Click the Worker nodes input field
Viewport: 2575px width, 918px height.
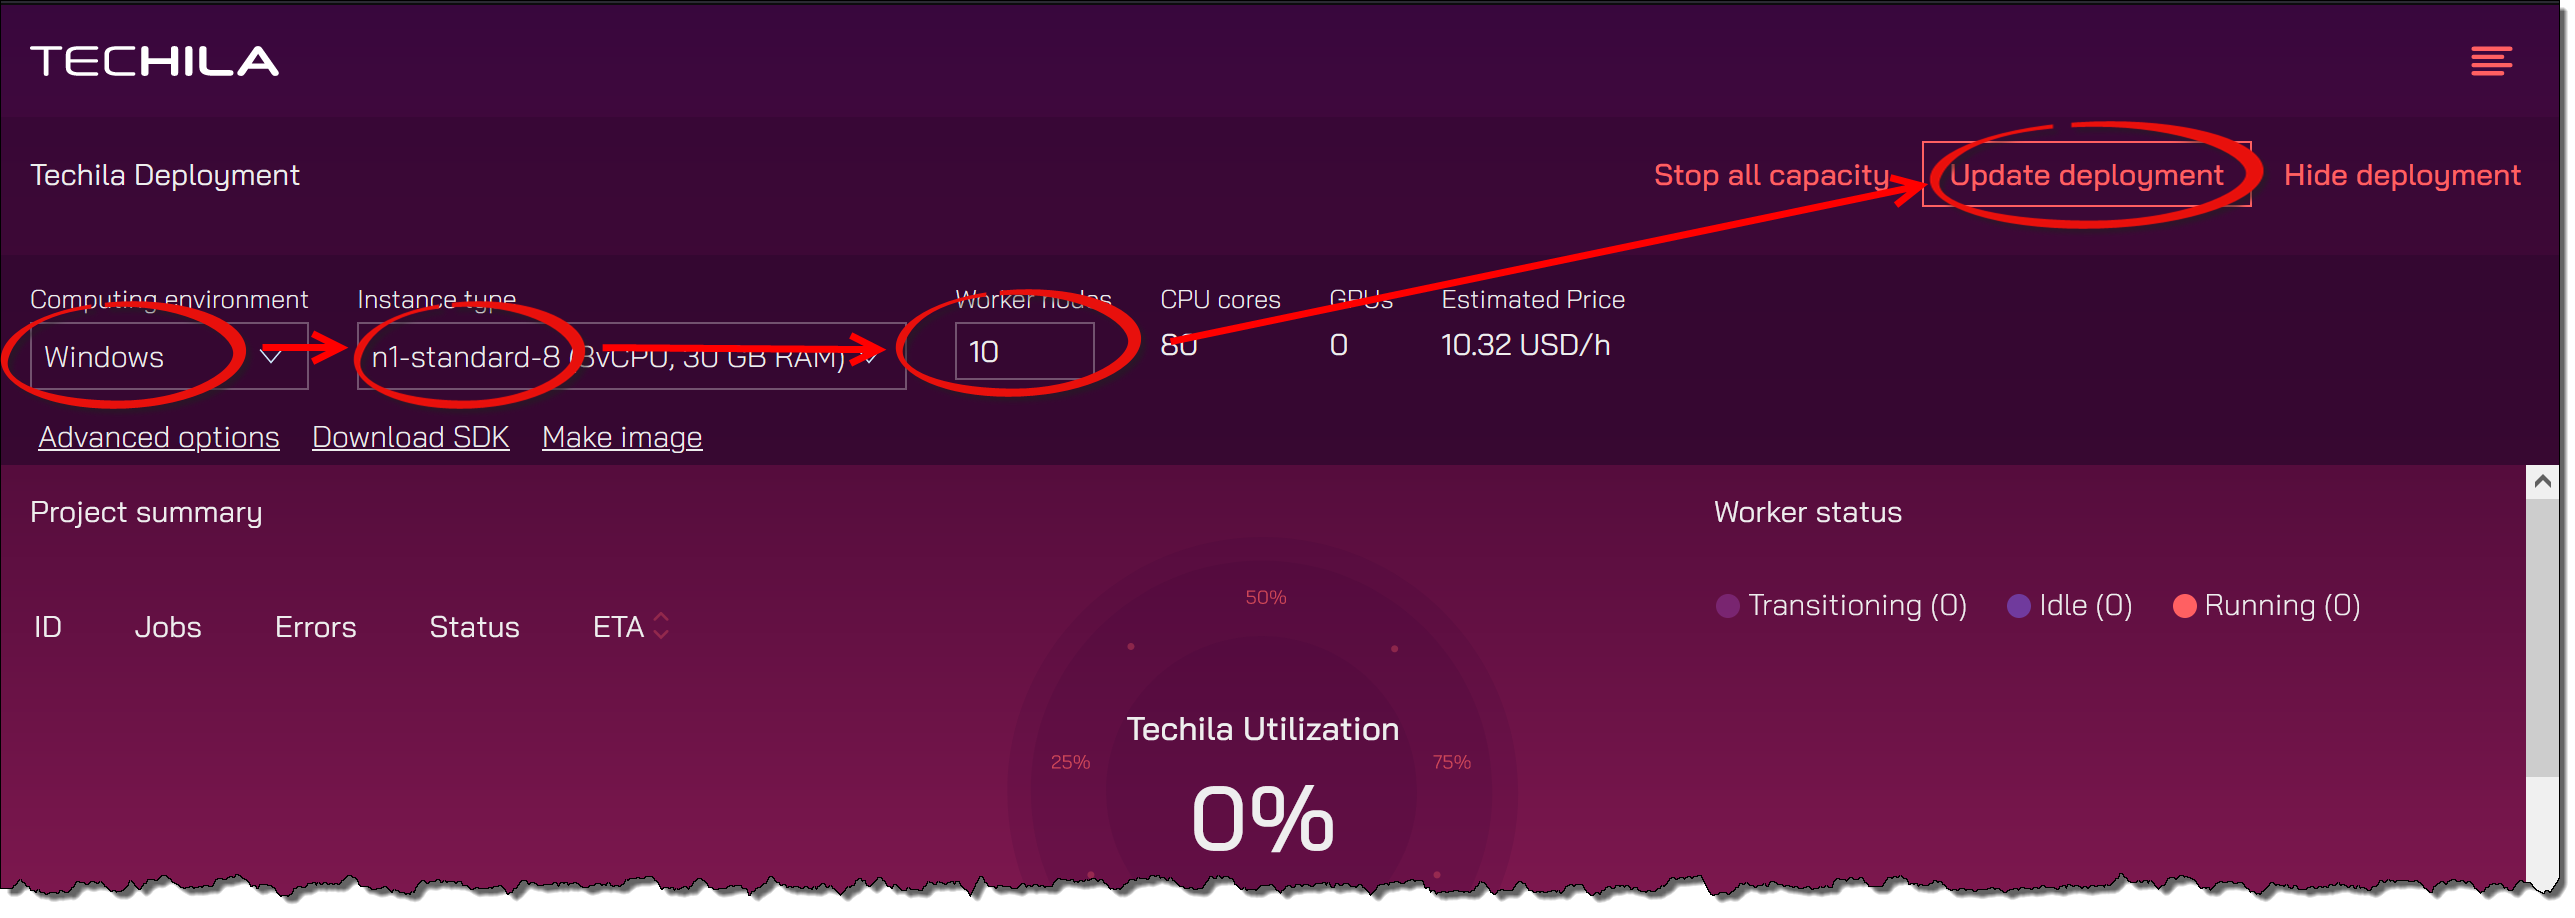[1023, 352]
